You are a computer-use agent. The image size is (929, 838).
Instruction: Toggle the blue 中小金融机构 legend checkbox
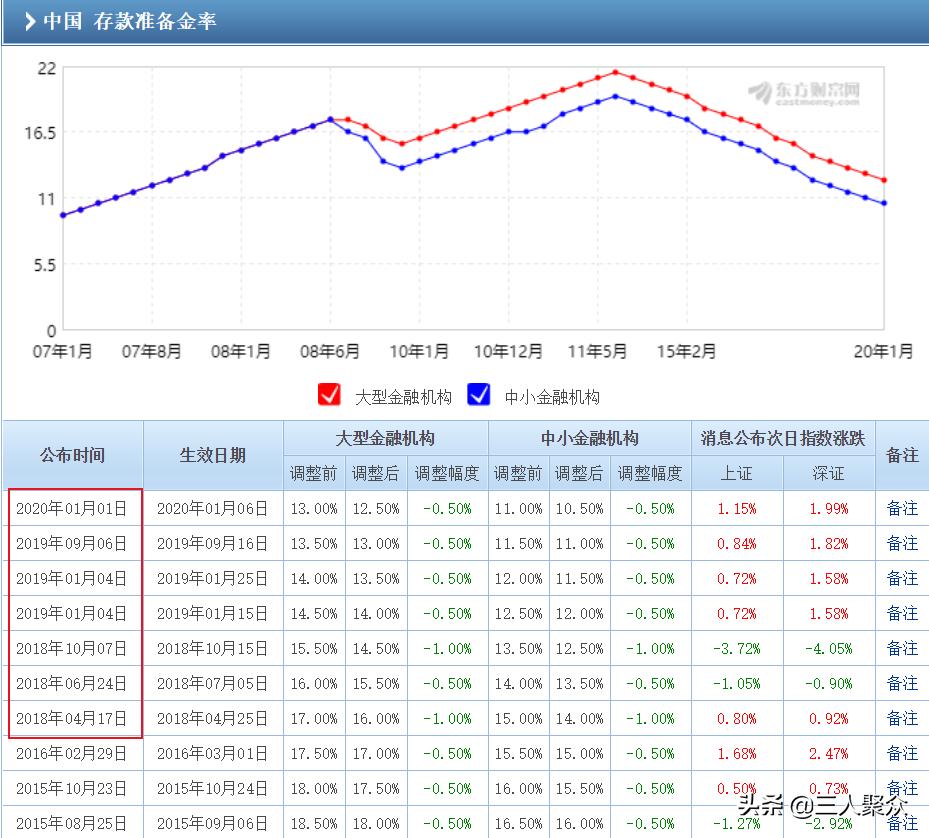[477, 396]
